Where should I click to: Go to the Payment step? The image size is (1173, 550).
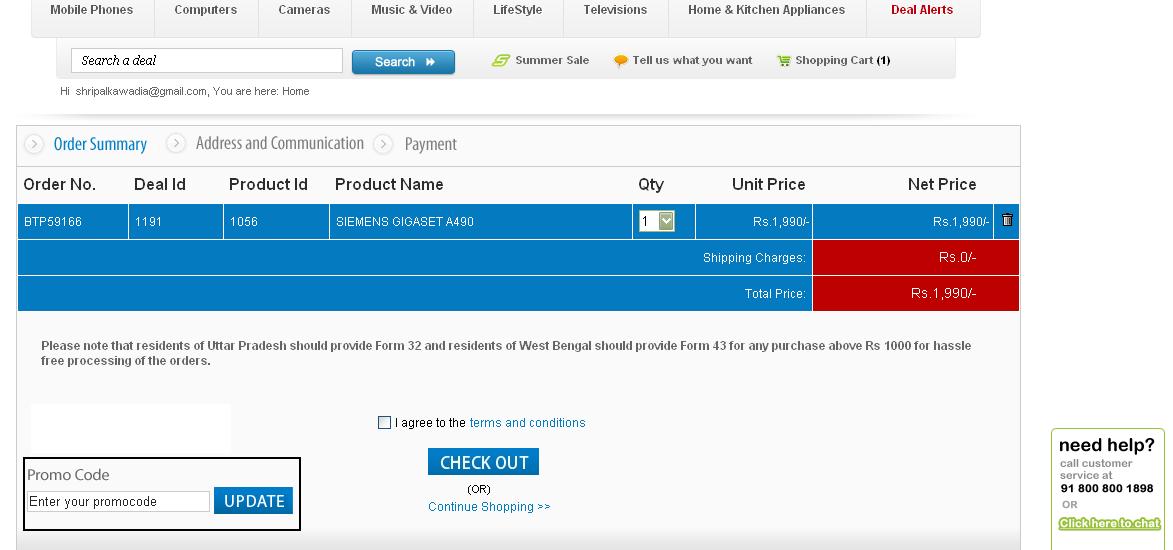(x=430, y=144)
